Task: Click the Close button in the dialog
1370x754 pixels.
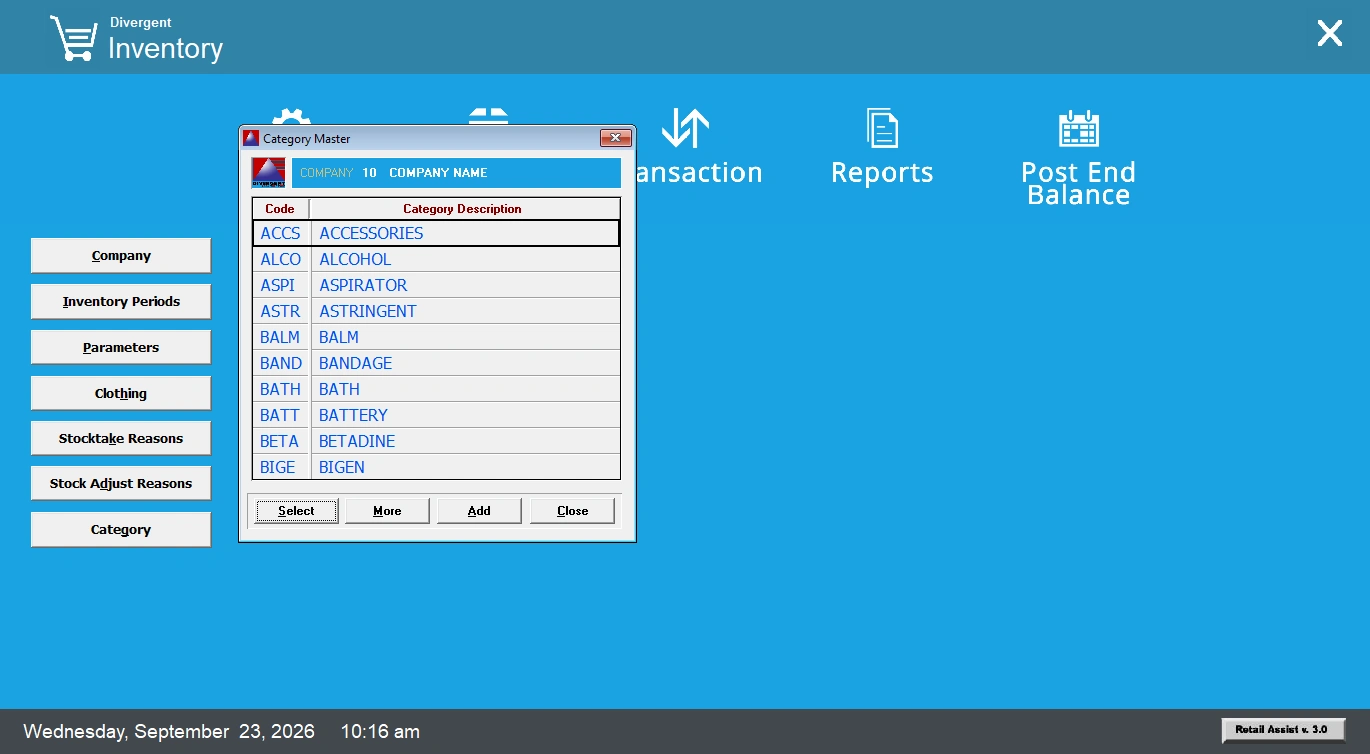Action: point(572,511)
